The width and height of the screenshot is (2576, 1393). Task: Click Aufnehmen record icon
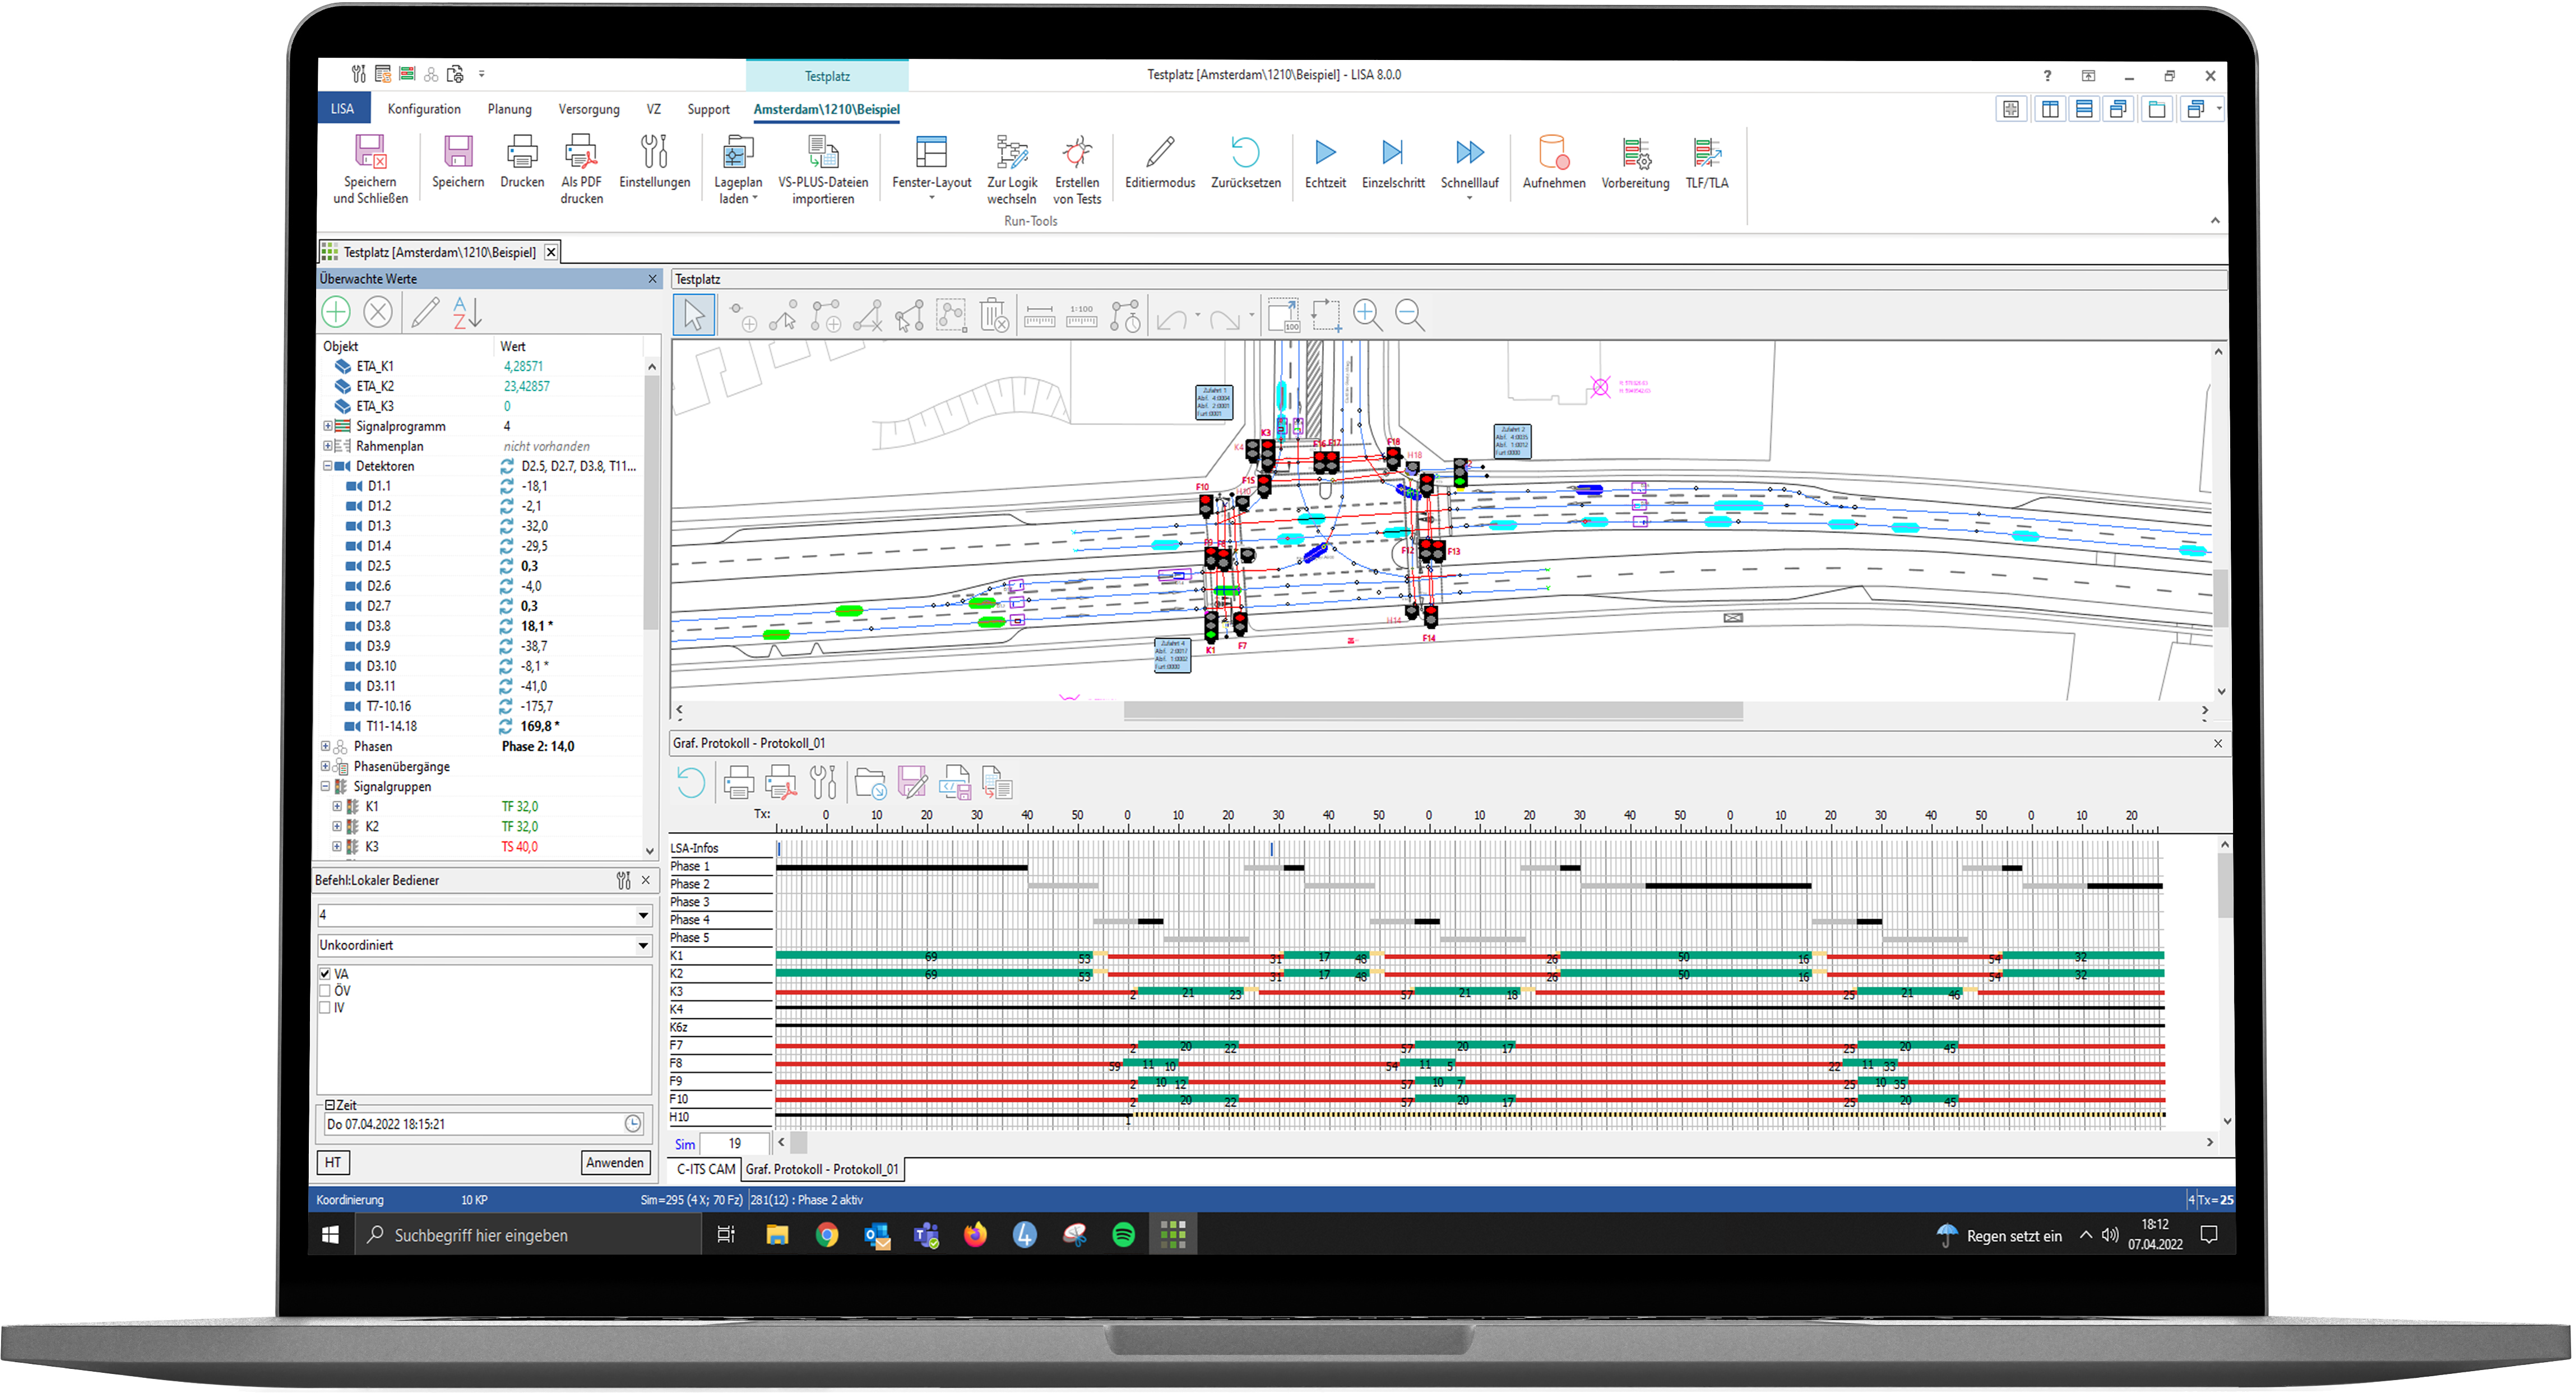(x=1553, y=152)
